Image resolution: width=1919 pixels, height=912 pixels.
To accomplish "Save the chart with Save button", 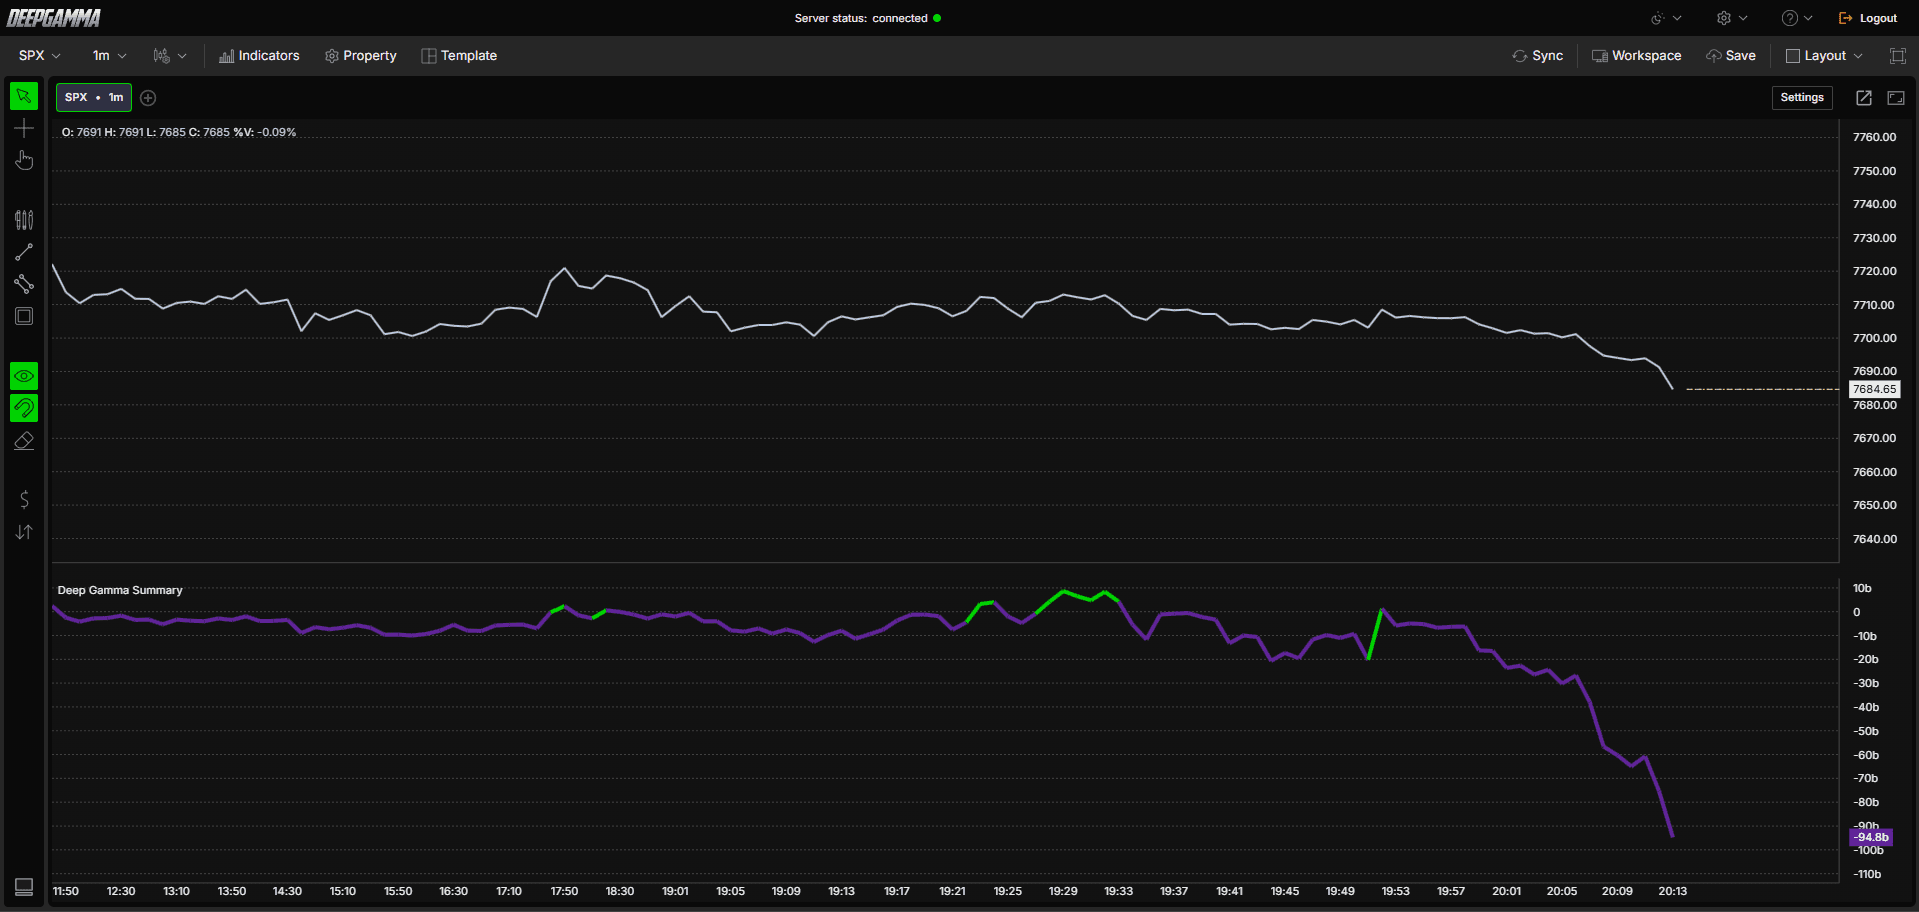I will pyautogui.click(x=1731, y=56).
